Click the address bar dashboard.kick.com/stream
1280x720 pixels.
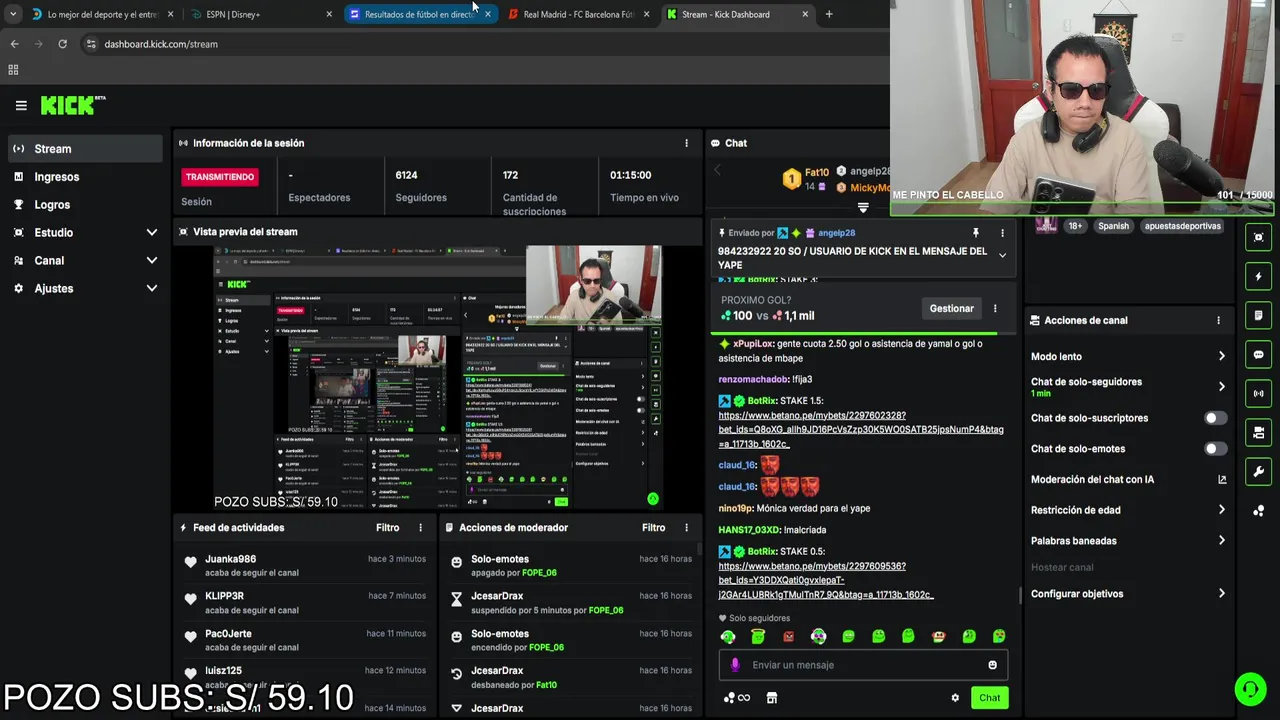click(x=160, y=44)
